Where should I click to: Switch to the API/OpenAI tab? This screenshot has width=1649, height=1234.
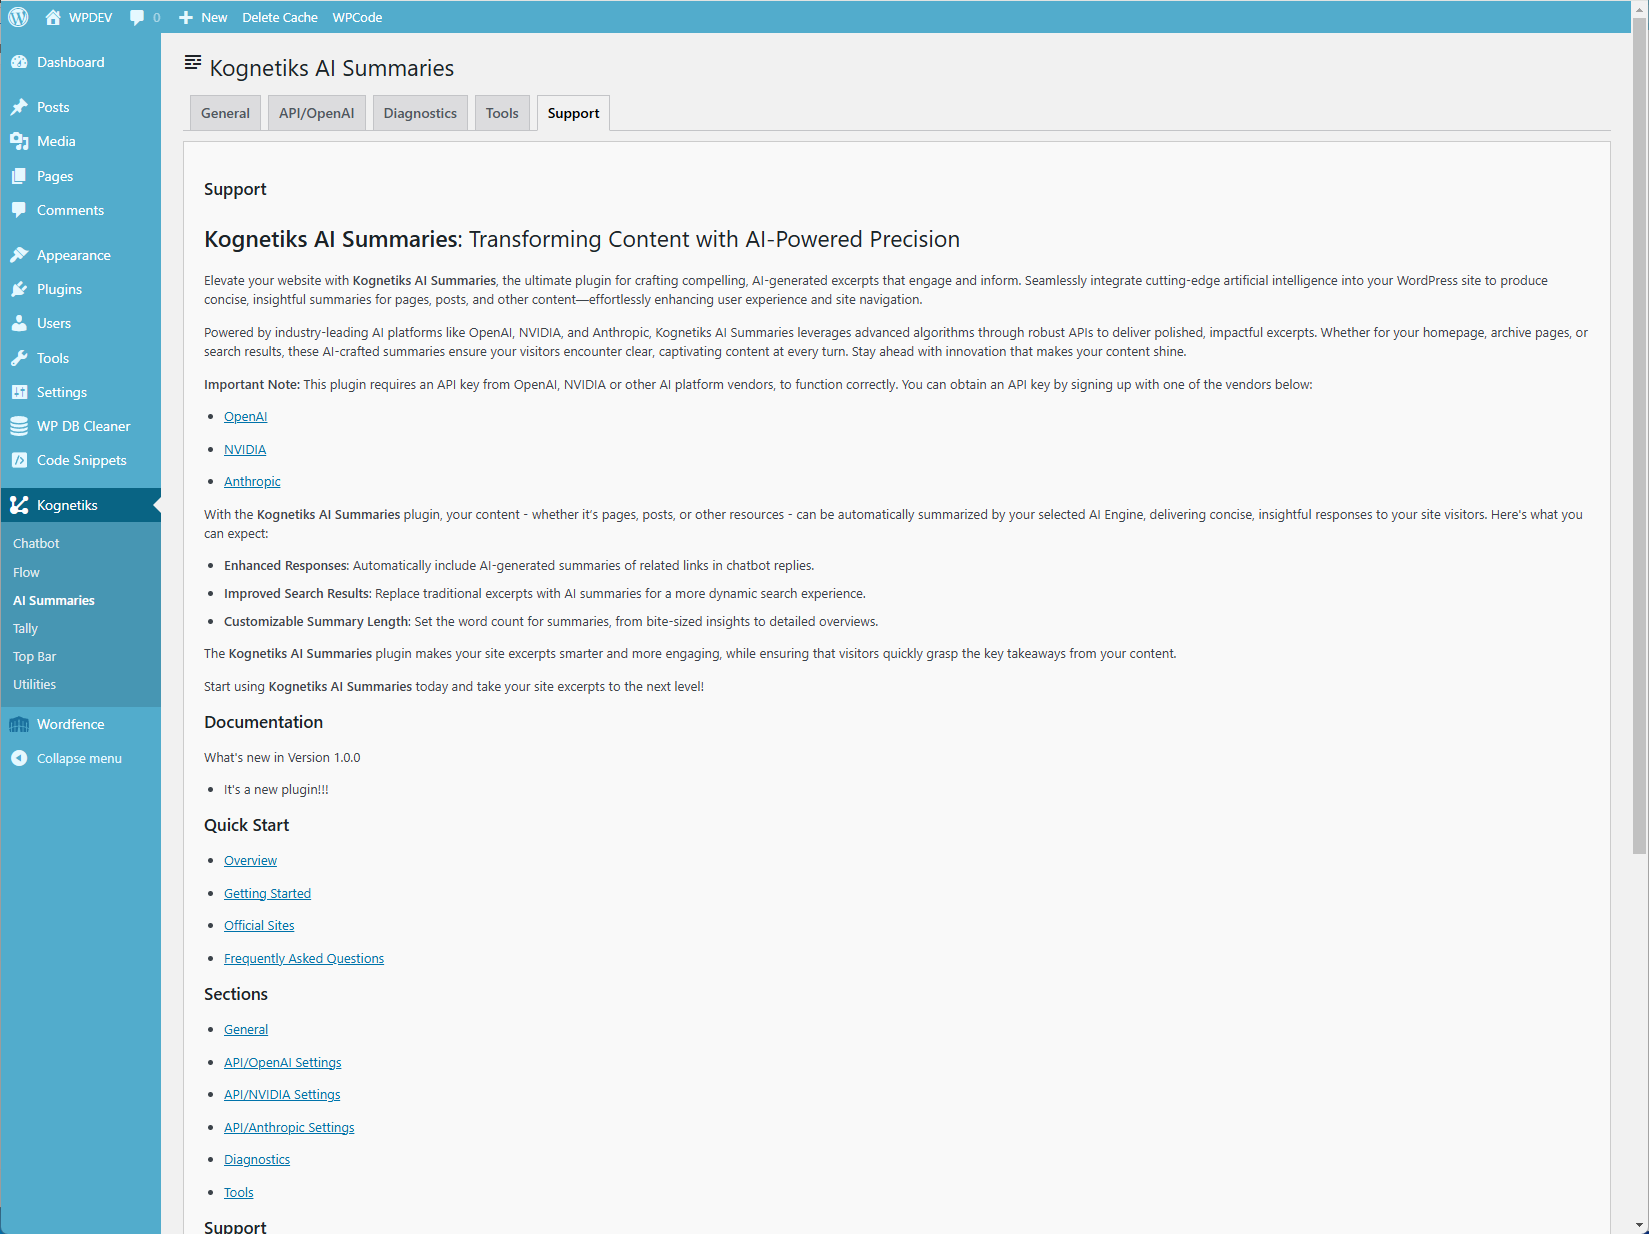tap(316, 113)
